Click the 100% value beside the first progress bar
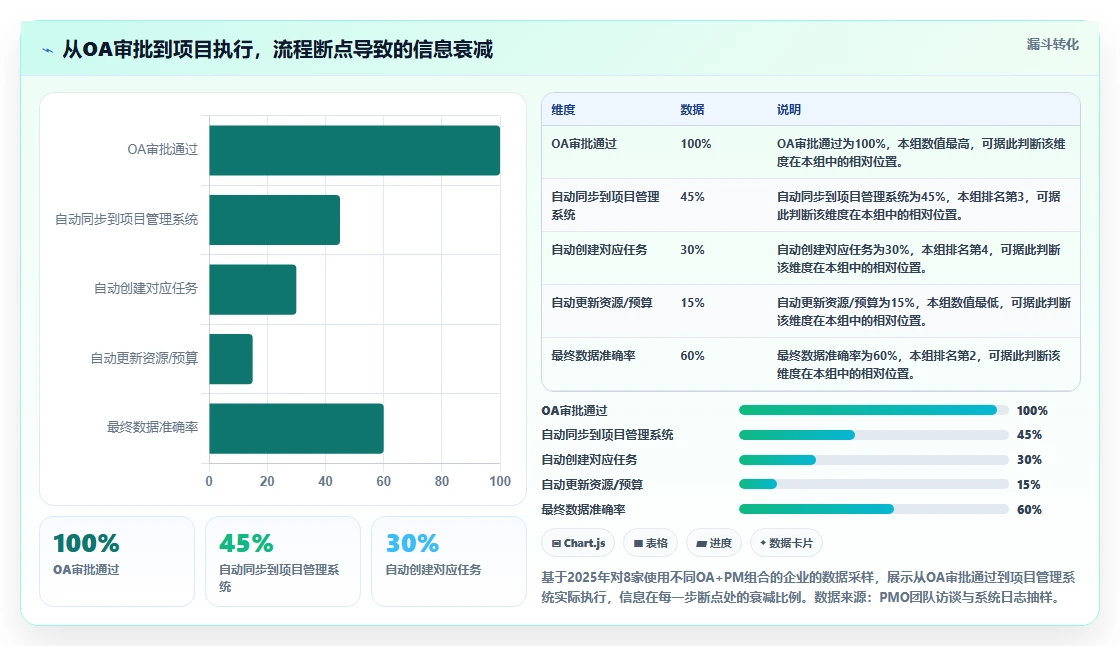 (1032, 411)
